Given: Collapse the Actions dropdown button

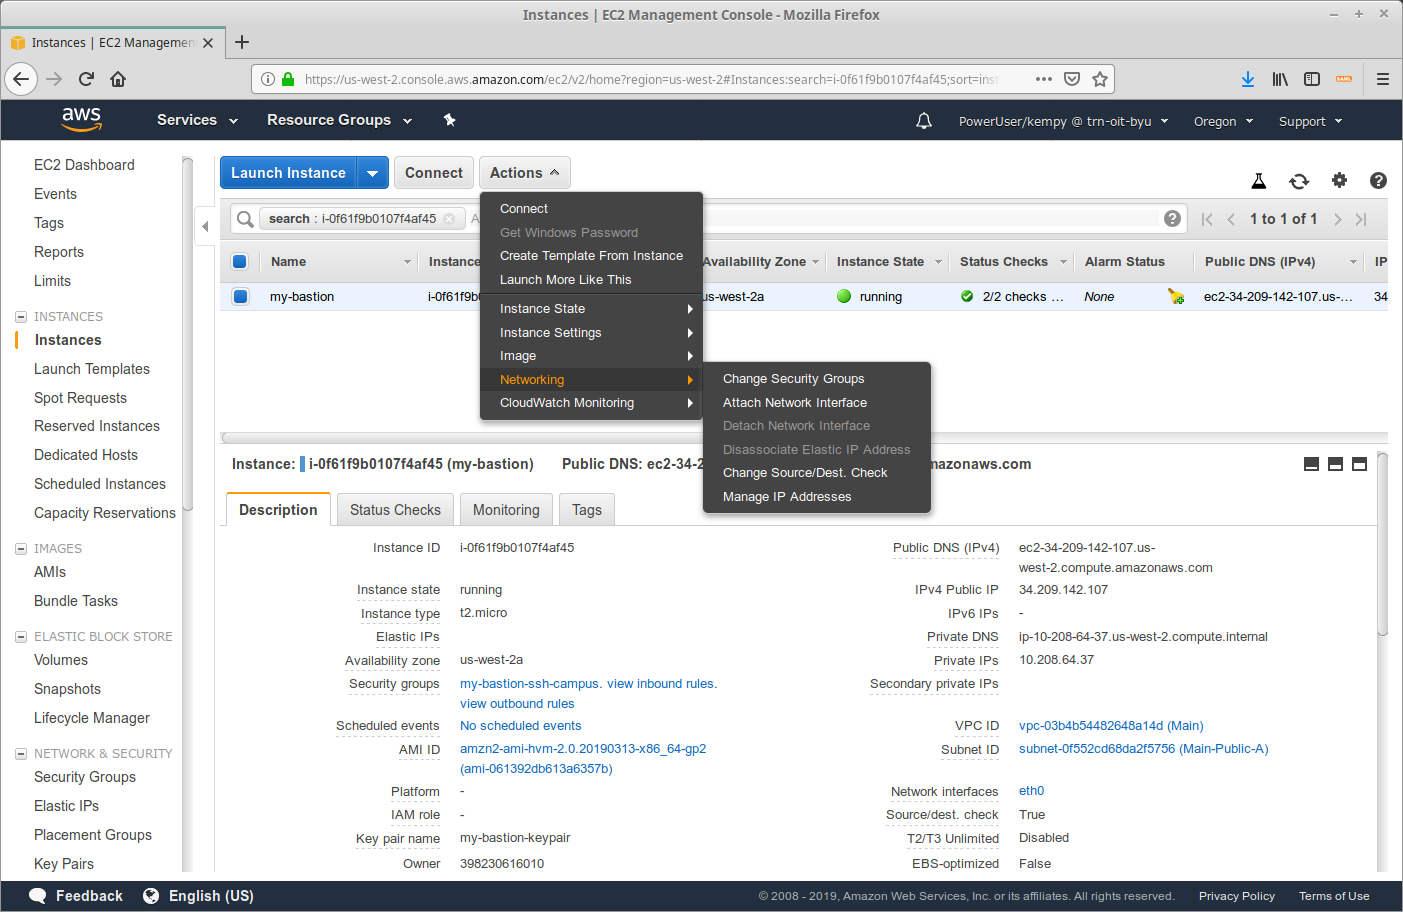Looking at the screenshot, I should [x=525, y=173].
